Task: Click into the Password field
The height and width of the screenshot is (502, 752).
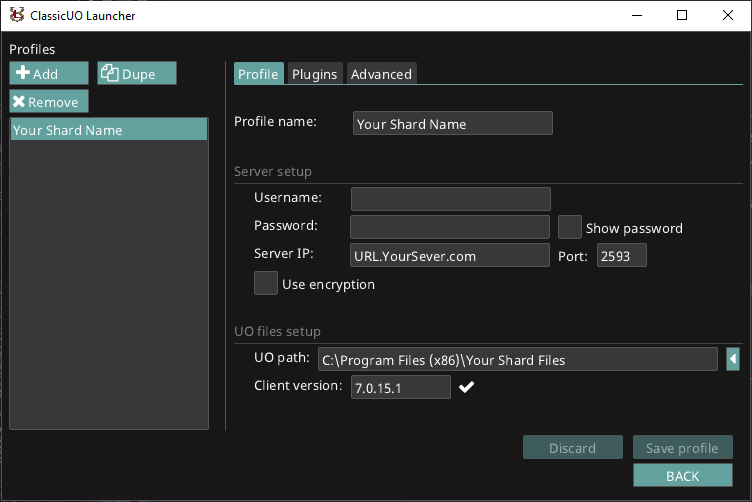Action: click(450, 227)
